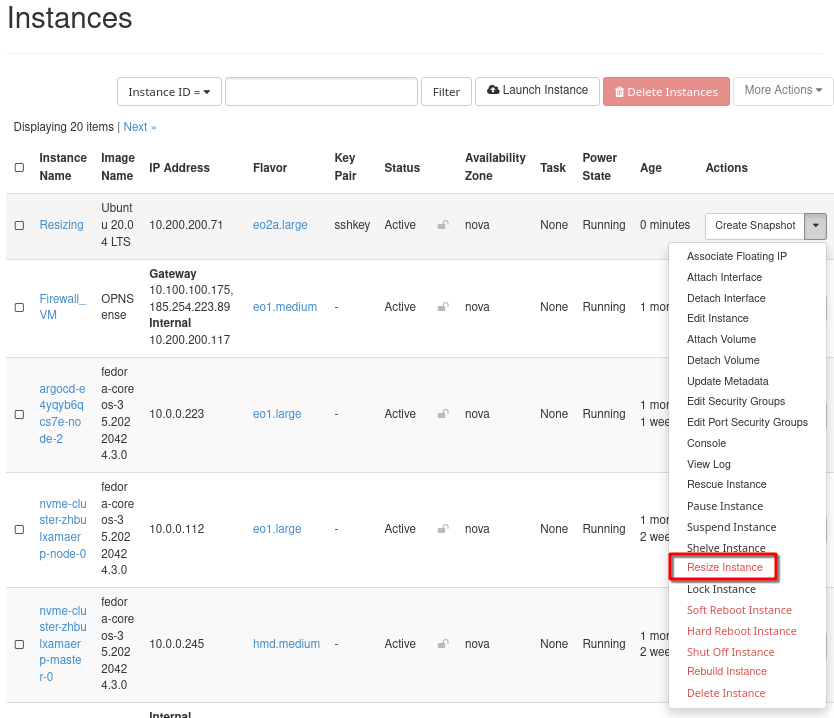Pick Hard Reboot Instance in the menu

point(741,631)
